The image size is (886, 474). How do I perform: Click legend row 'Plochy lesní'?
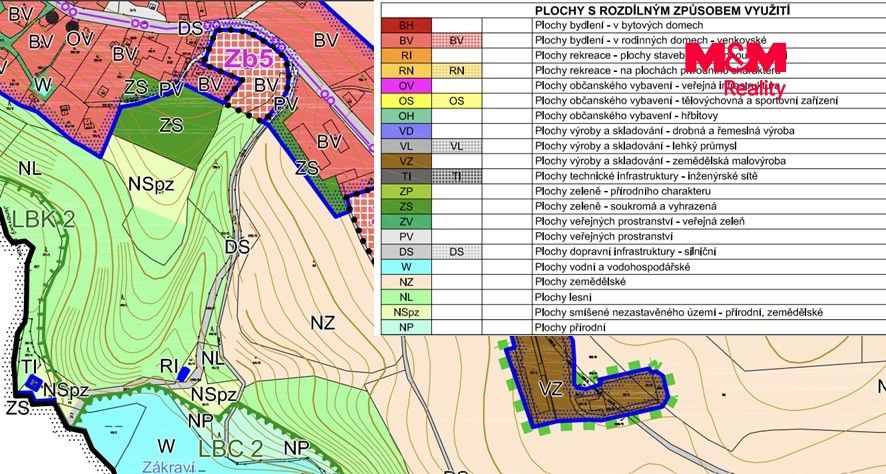[x=633, y=297]
